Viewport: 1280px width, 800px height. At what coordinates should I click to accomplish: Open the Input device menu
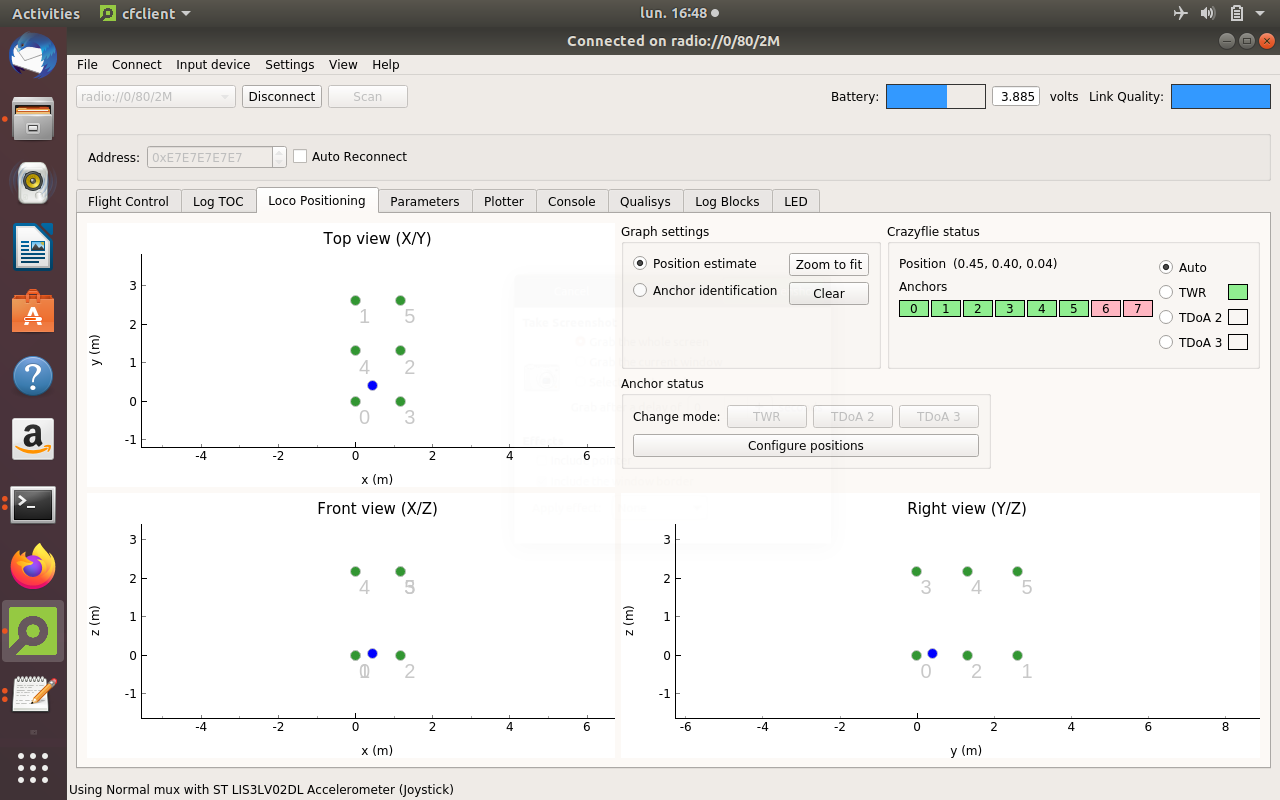(213, 65)
